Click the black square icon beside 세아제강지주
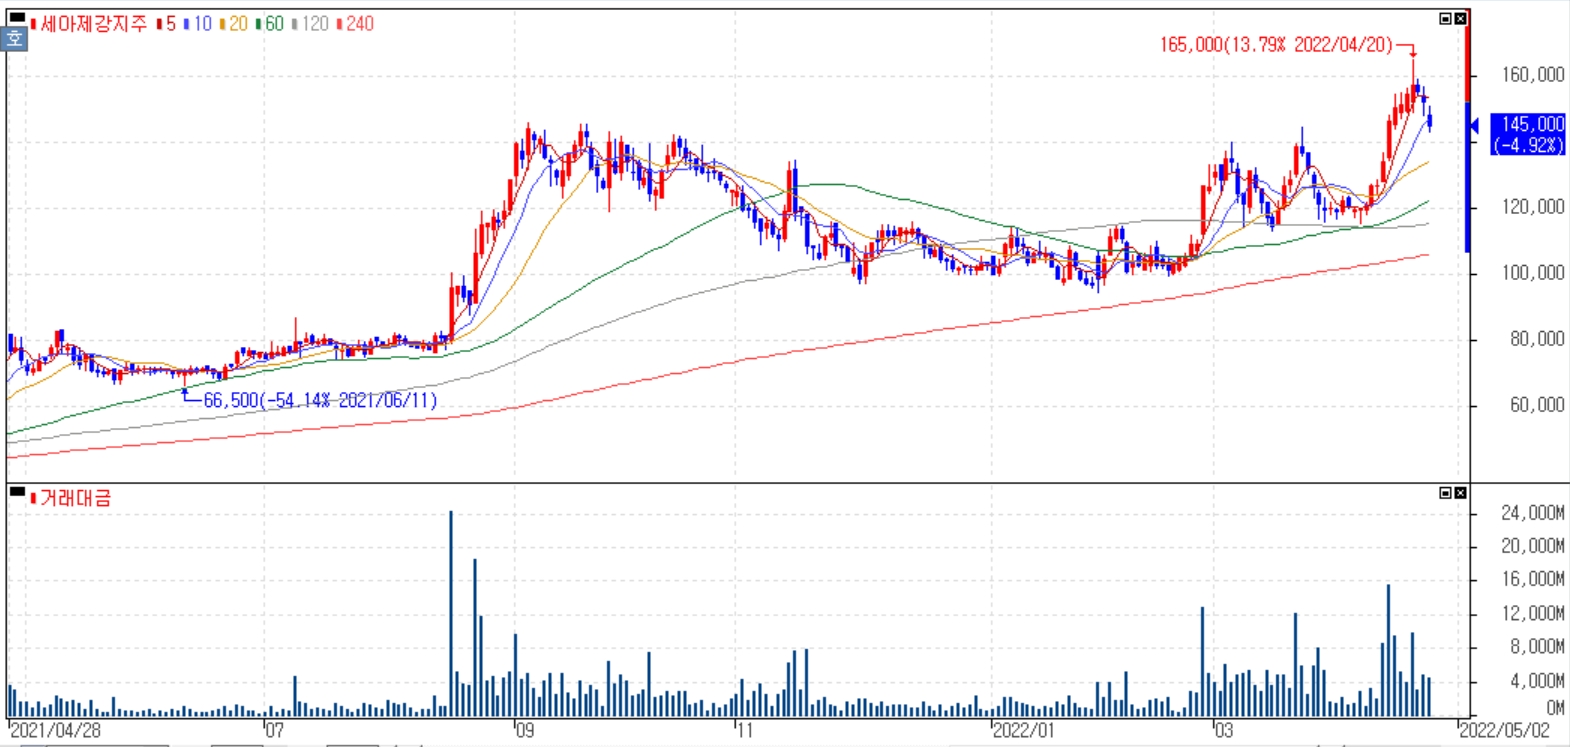 (16, 17)
